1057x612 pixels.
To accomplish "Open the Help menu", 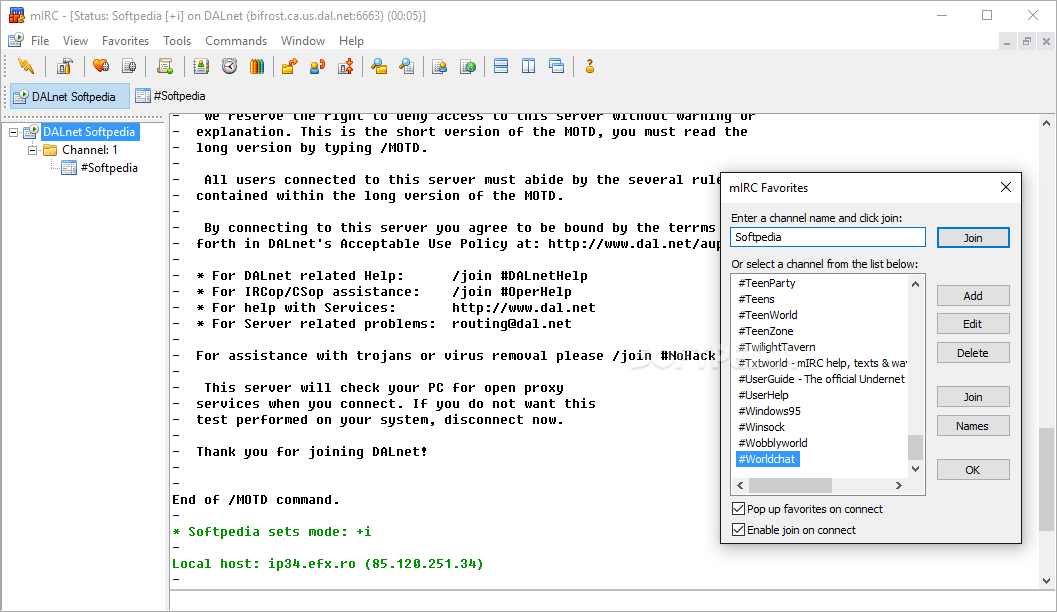I will [351, 40].
